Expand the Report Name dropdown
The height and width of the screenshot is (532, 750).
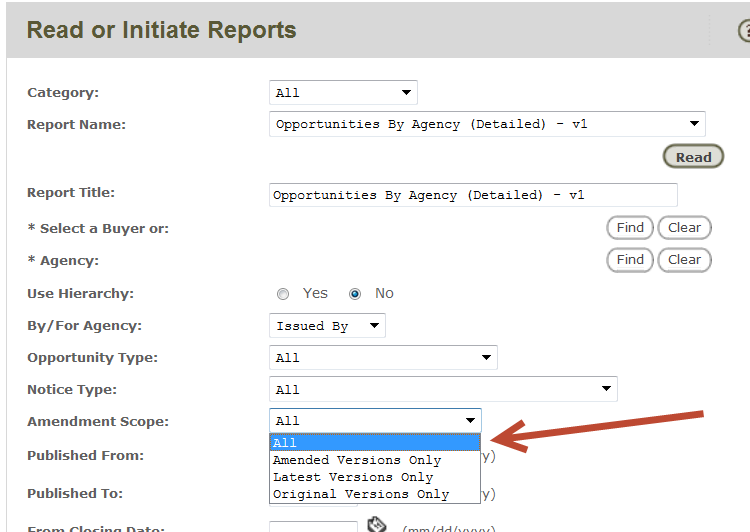tap(487, 125)
